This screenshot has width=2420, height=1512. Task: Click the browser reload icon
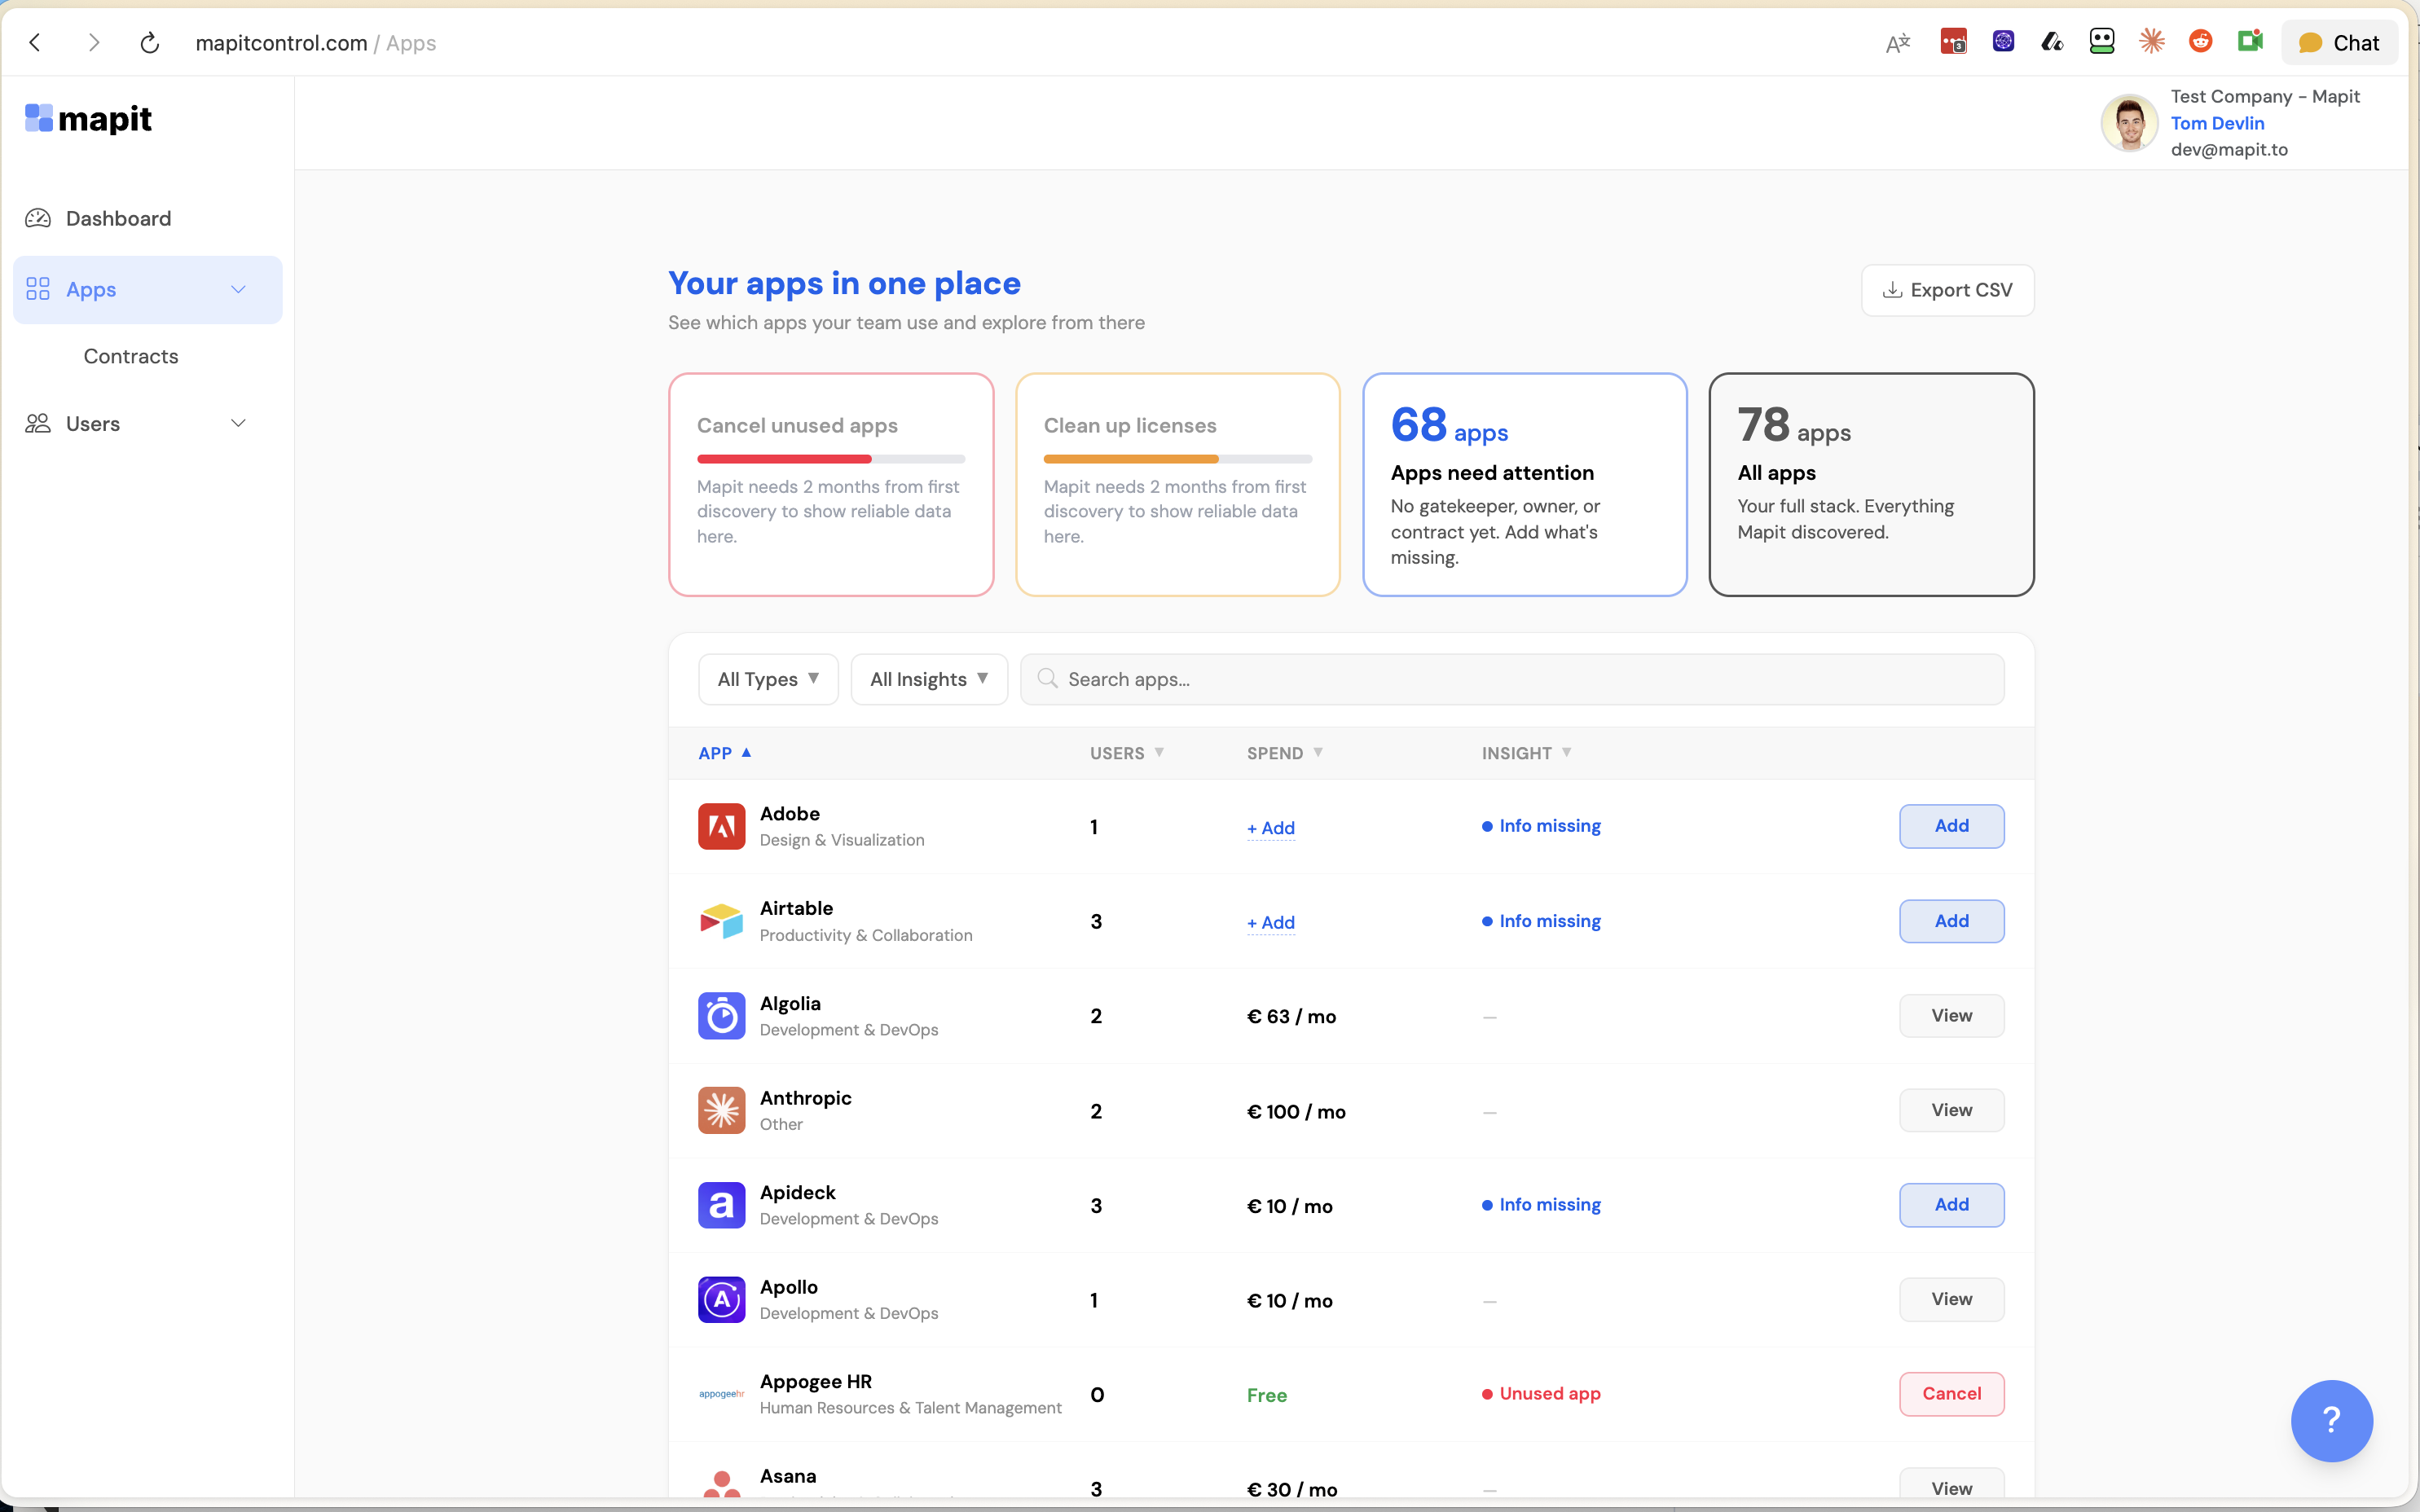coord(150,43)
